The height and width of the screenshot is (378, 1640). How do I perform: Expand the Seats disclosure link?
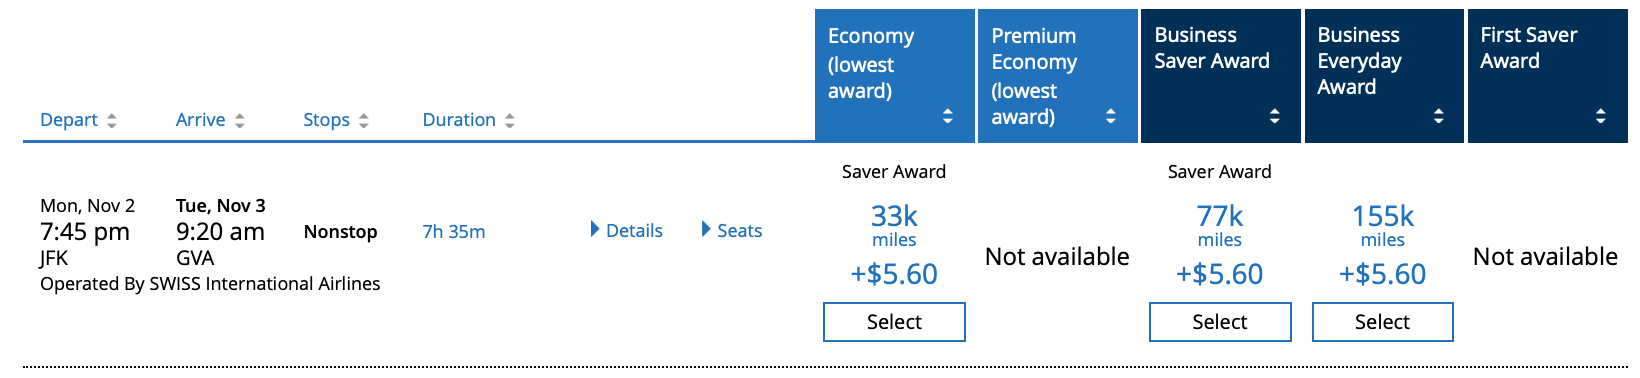pos(706,229)
